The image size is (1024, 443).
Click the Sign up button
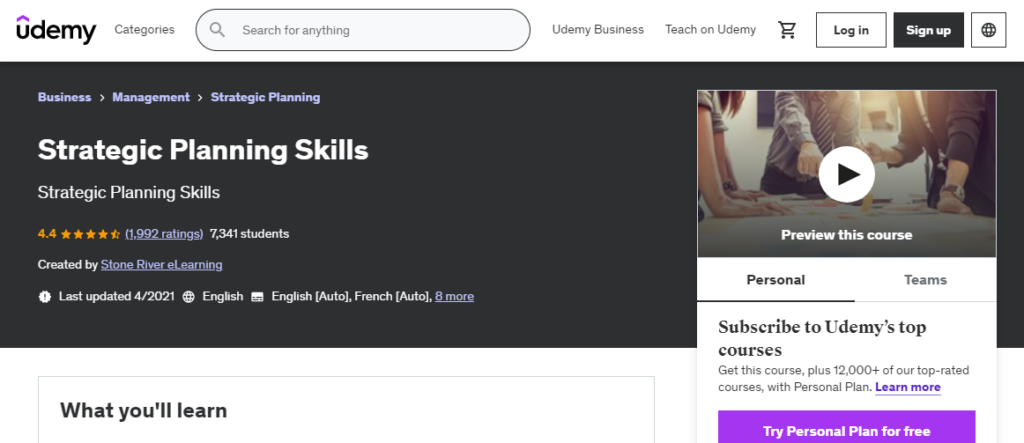click(x=928, y=30)
